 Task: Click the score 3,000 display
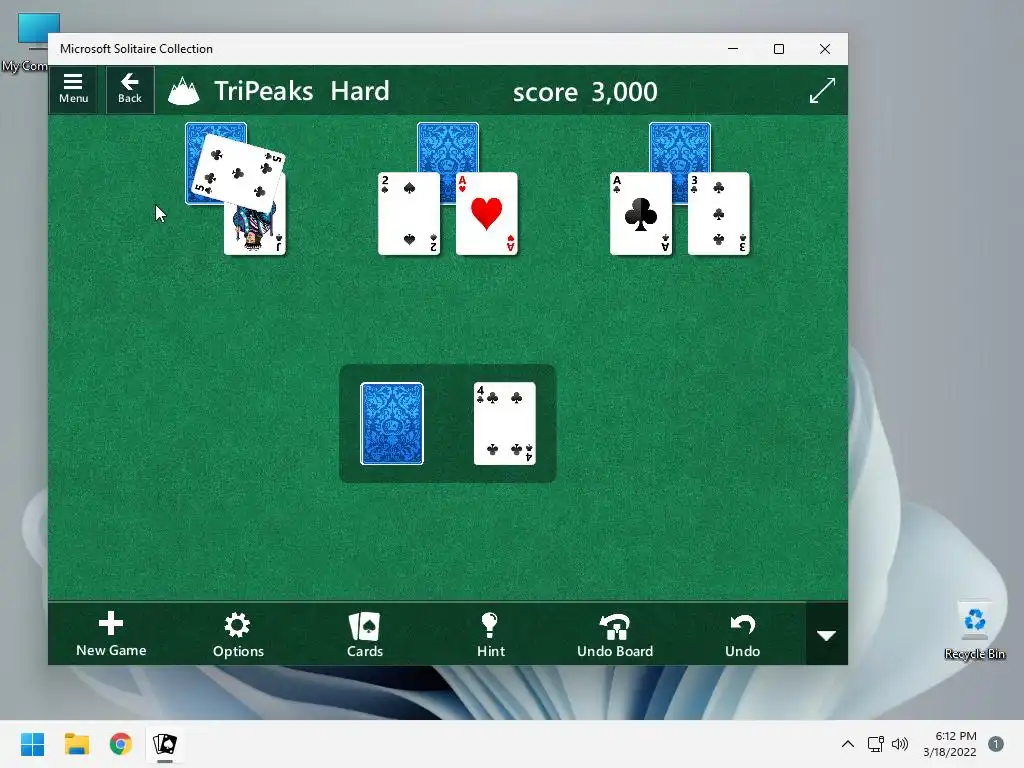coord(585,91)
